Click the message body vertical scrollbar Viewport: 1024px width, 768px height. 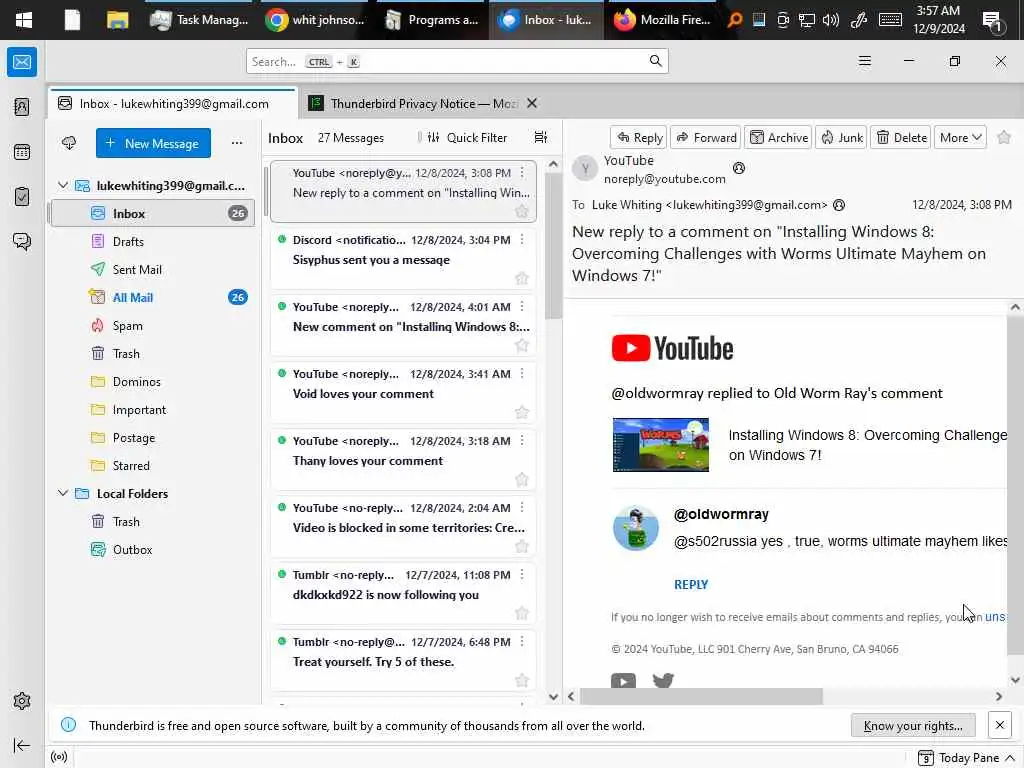(1015, 485)
